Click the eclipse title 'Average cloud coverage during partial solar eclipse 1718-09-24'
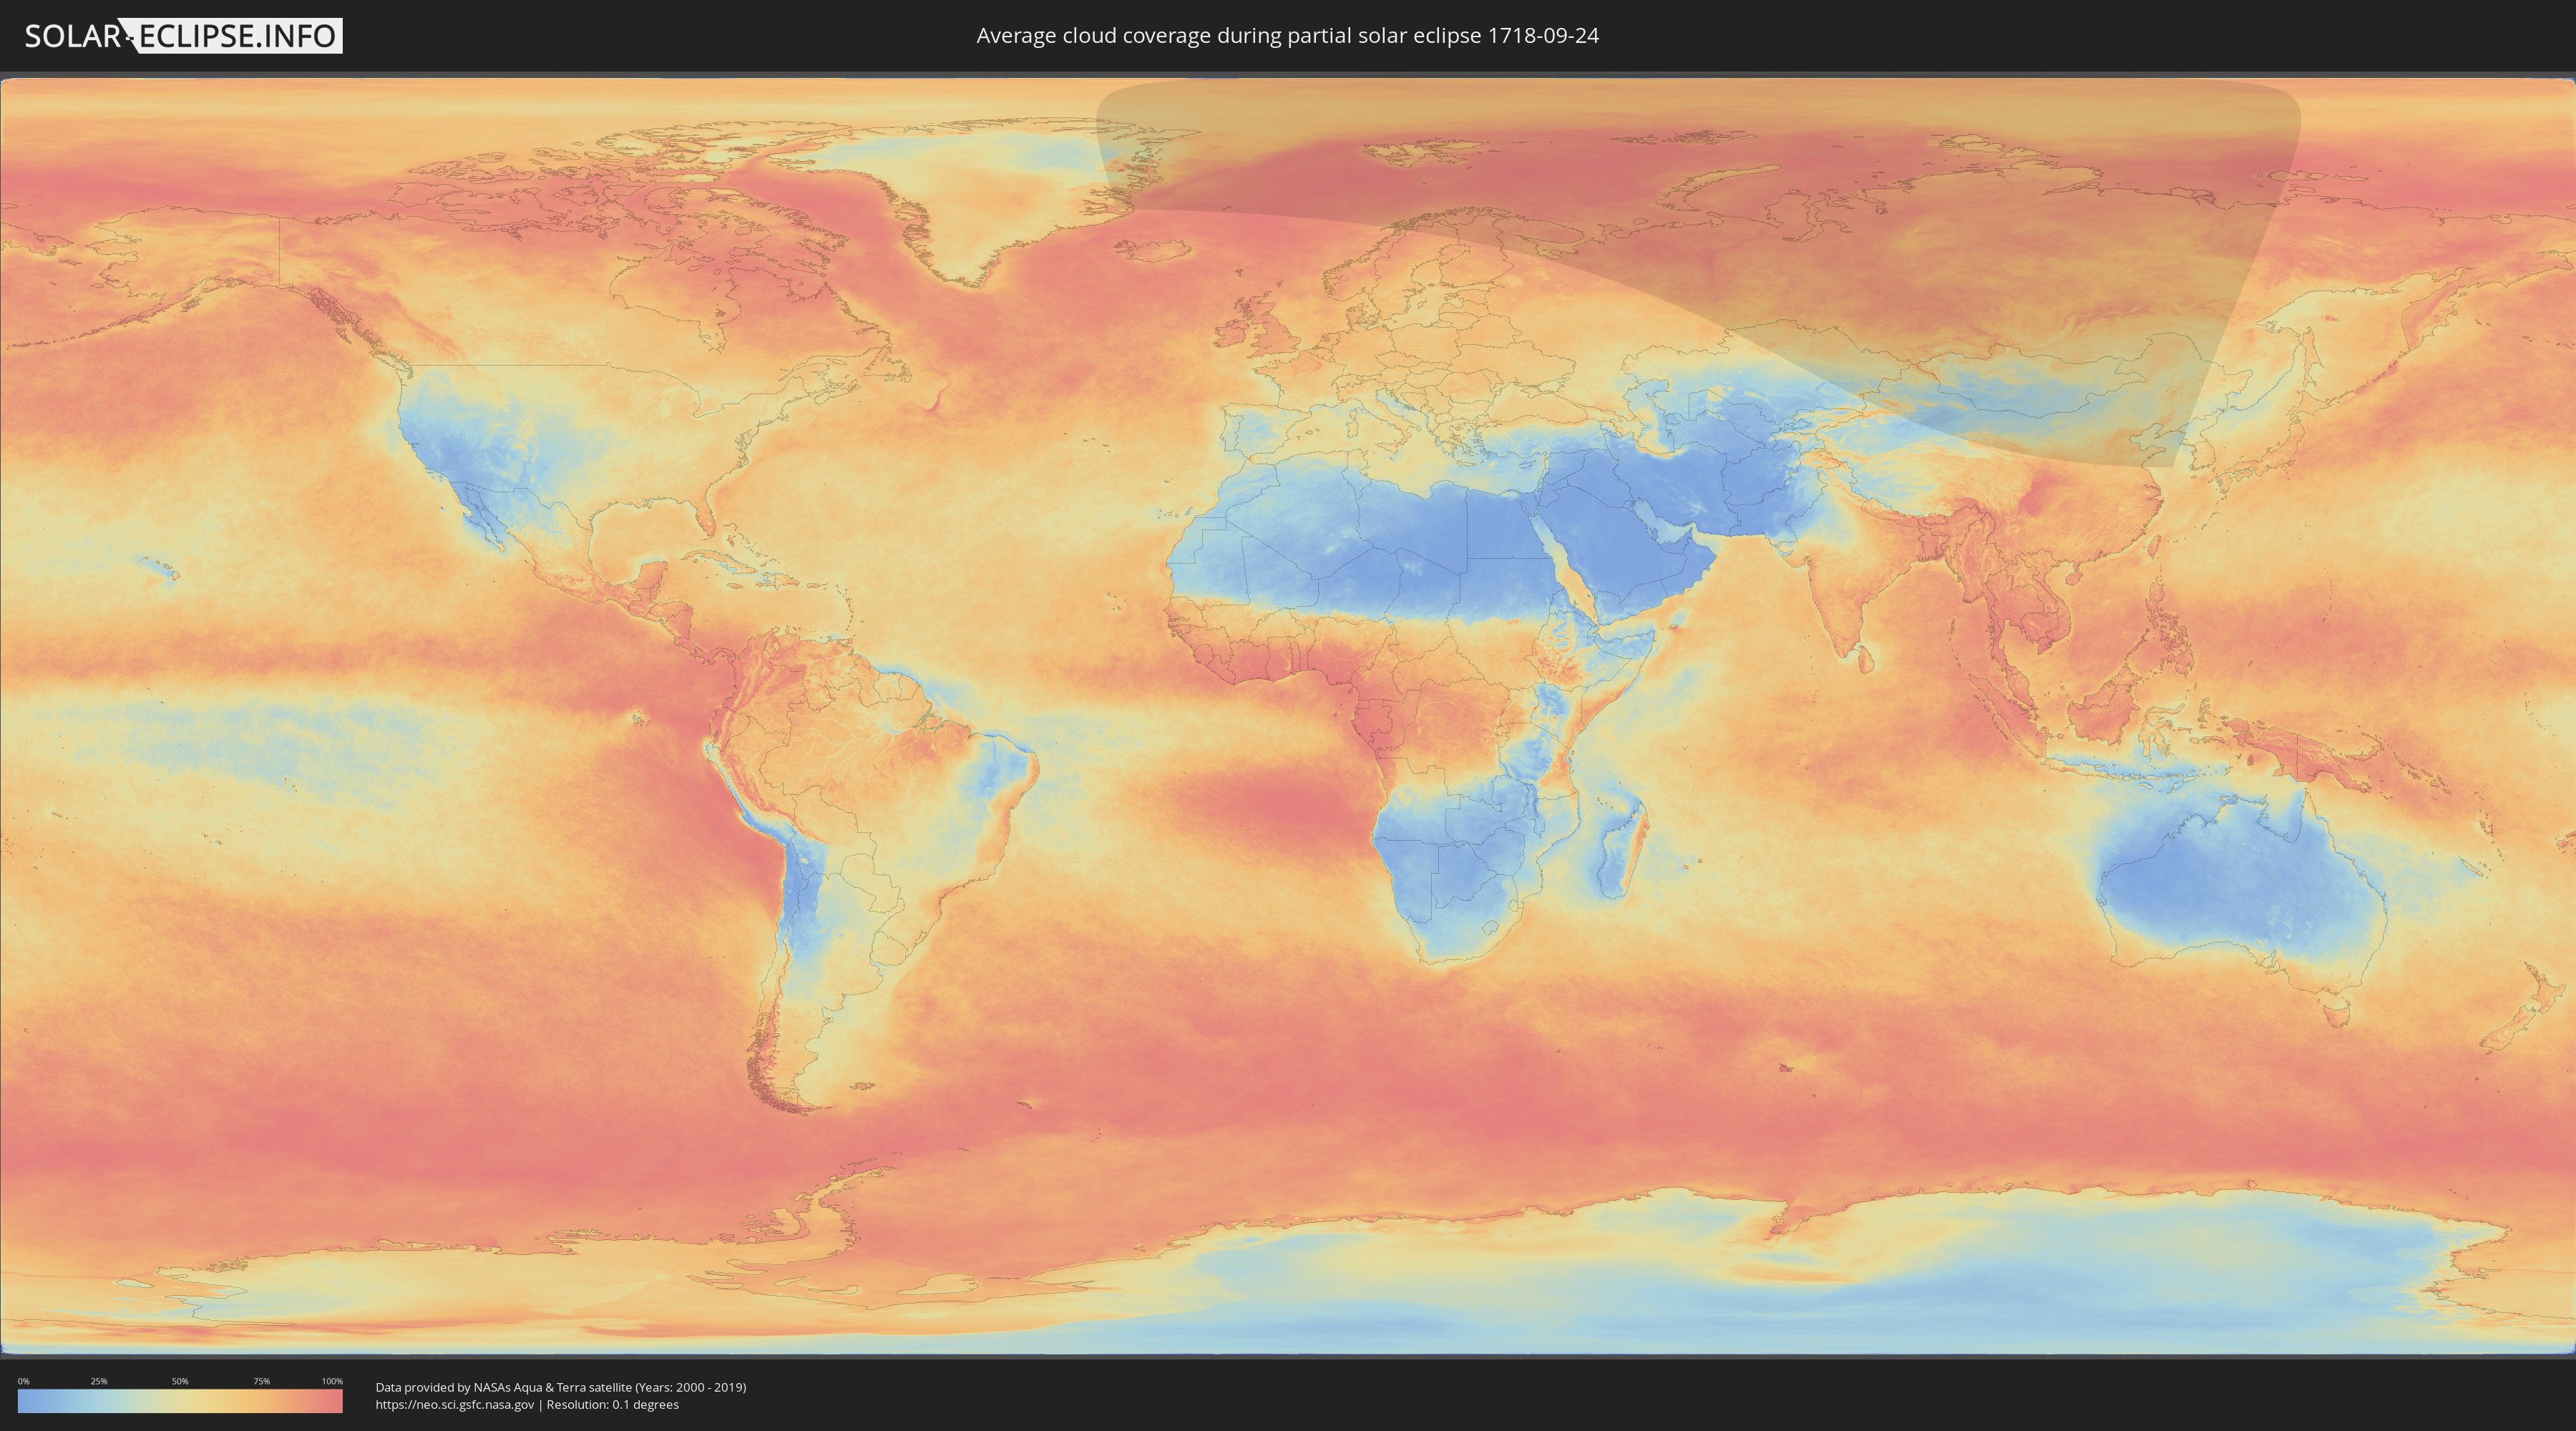This screenshot has height=1431, width=2576. [x=1287, y=36]
